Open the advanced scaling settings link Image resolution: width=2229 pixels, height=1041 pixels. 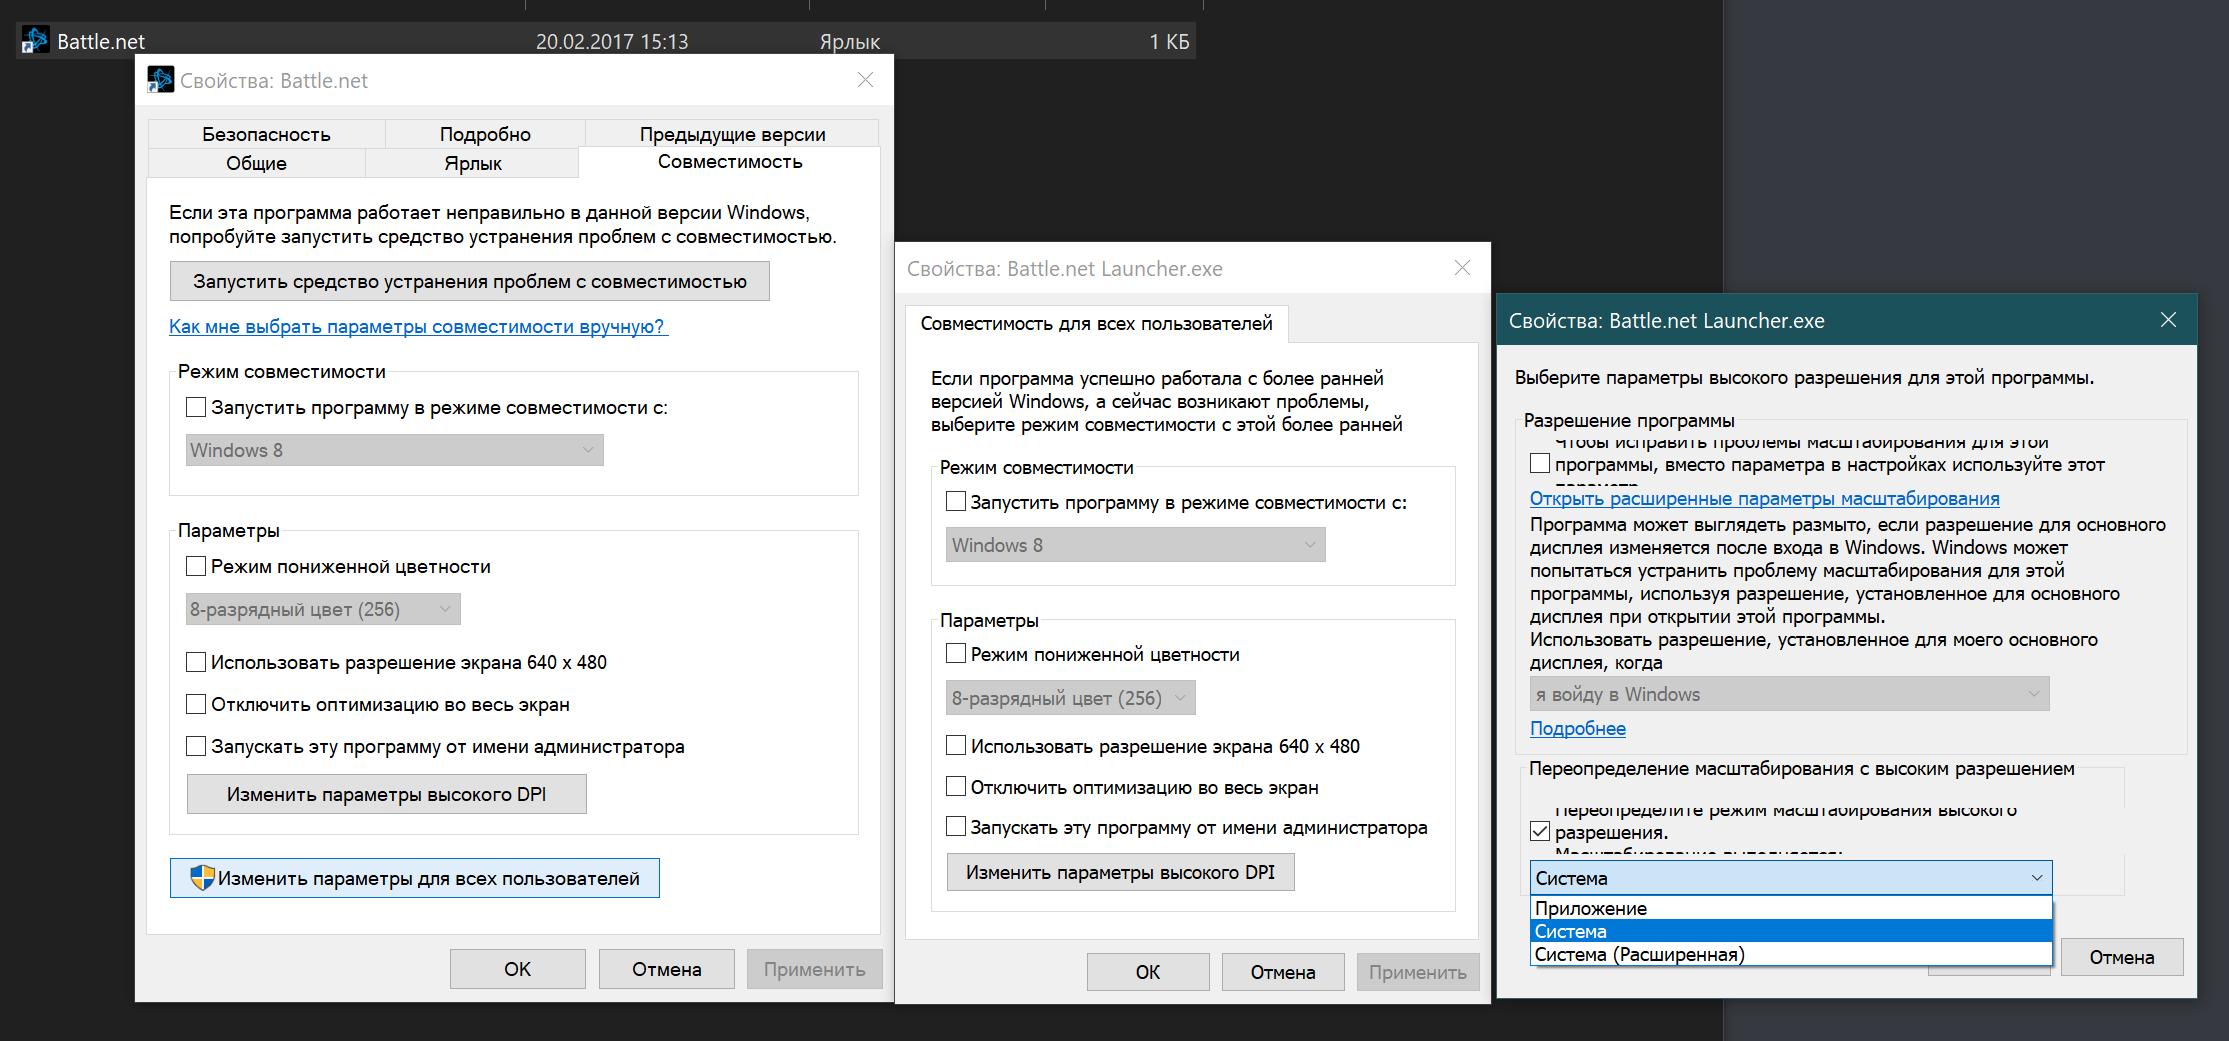1764,498
